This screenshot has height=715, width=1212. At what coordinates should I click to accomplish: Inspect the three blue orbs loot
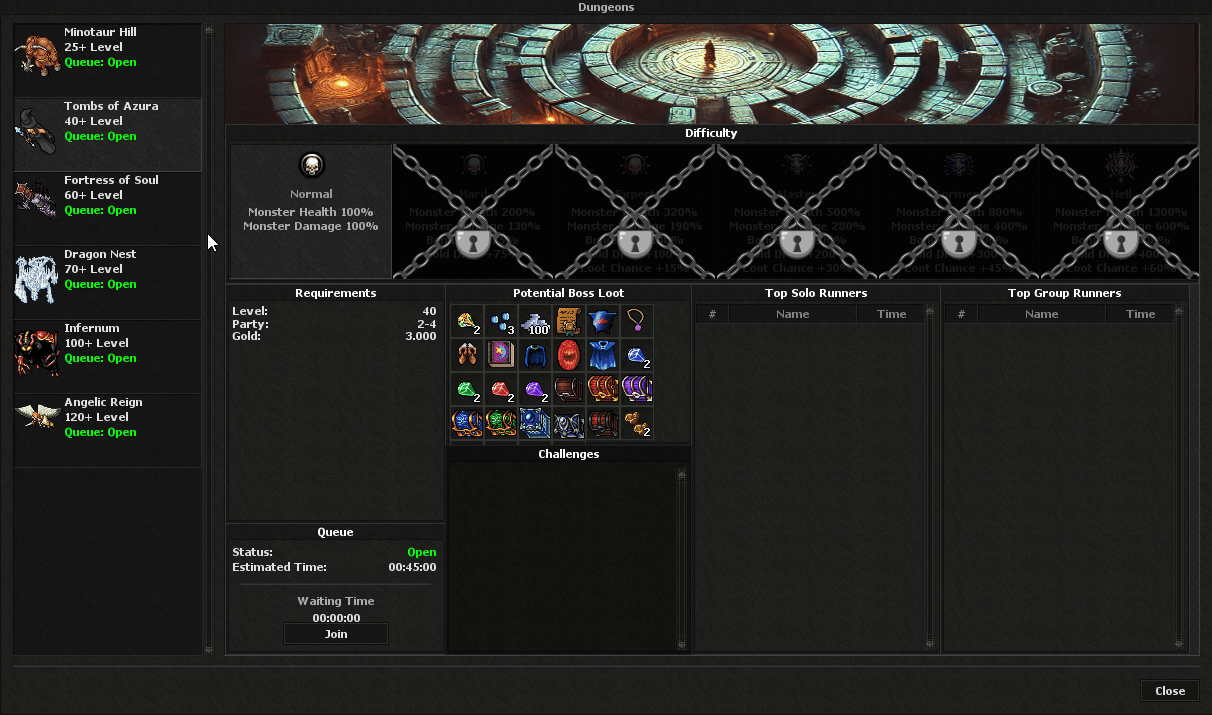(501, 322)
